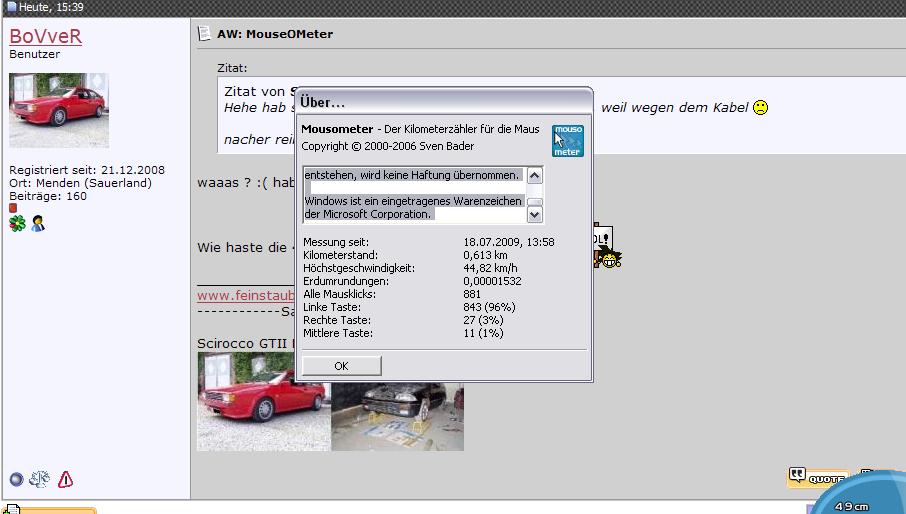Click the AW: MouseOMeter post title
The image size is (906, 514).
pyautogui.click(x=275, y=34)
